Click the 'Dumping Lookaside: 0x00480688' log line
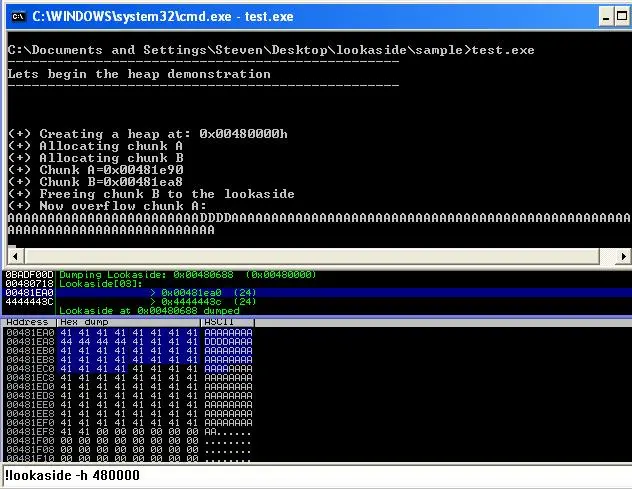Image resolution: width=632 pixels, height=489 pixels. coord(187,275)
